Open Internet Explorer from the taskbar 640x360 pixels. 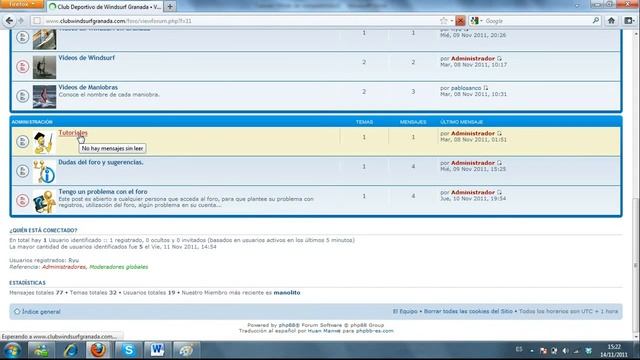point(70,350)
